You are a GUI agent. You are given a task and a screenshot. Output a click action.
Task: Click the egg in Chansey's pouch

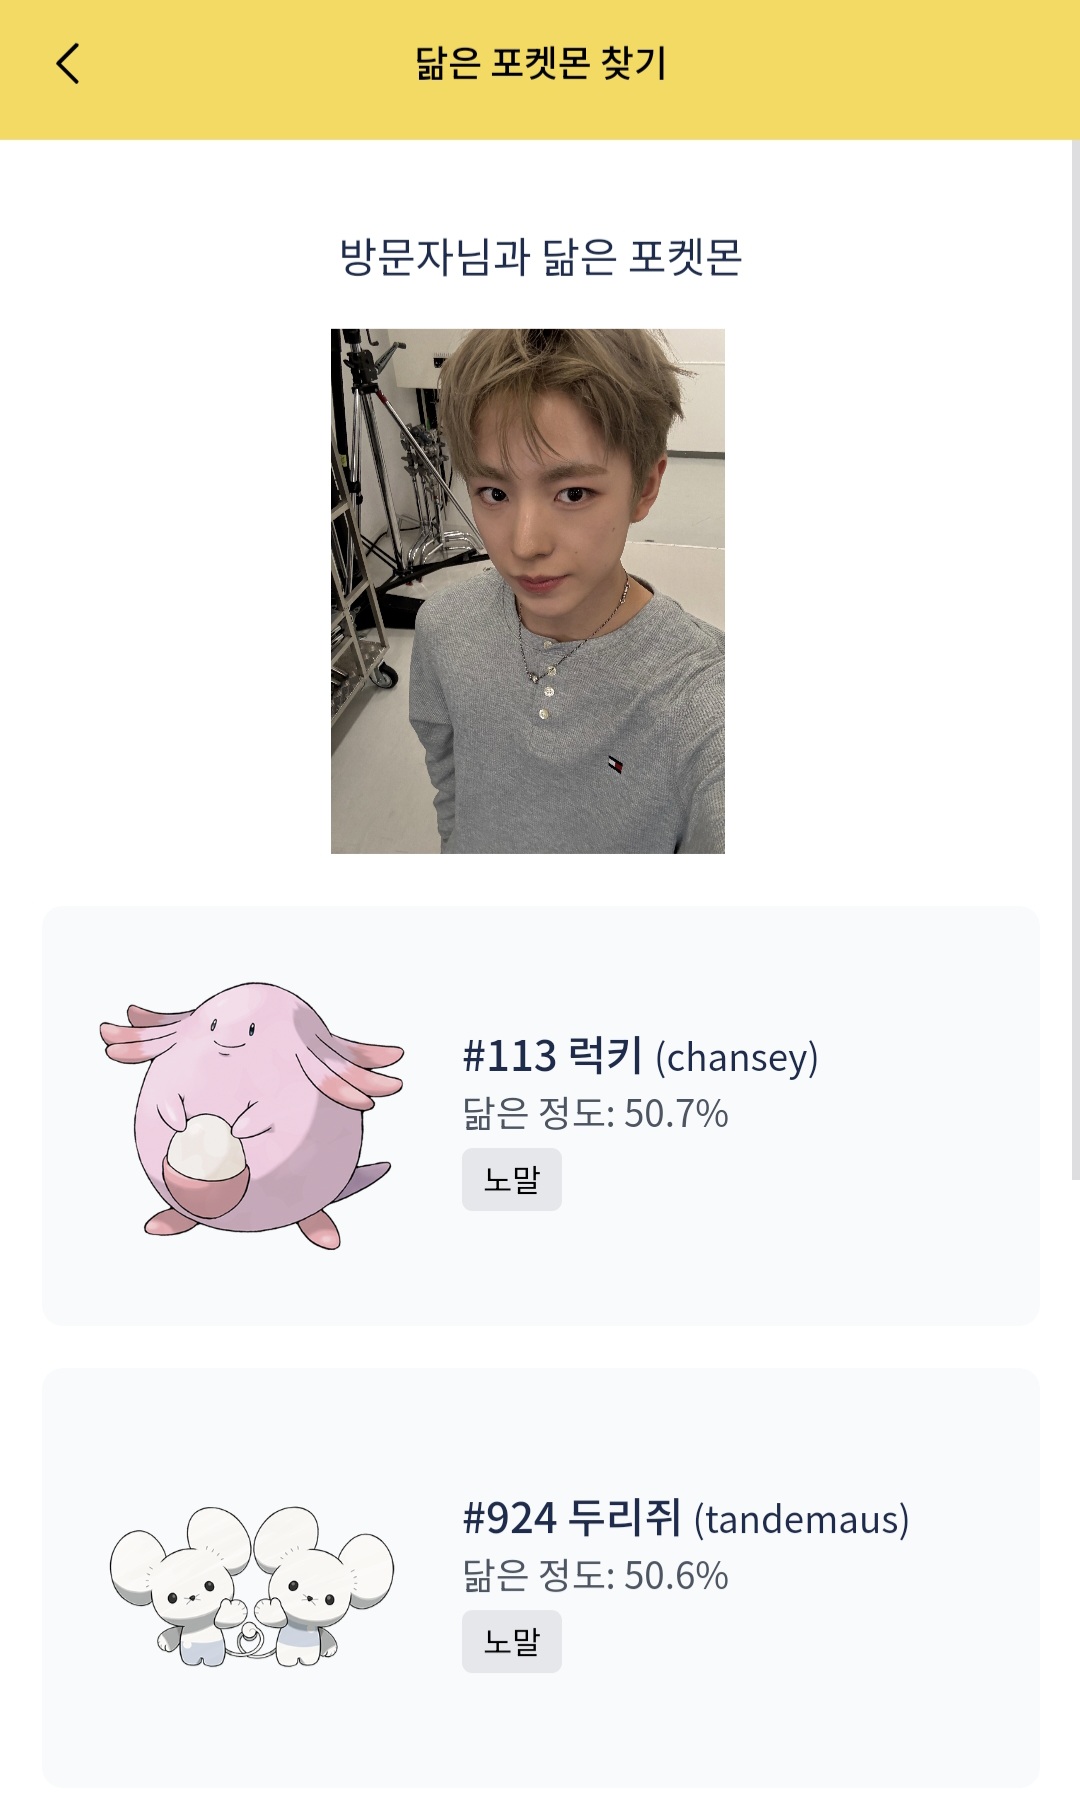pyautogui.click(x=205, y=1148)
